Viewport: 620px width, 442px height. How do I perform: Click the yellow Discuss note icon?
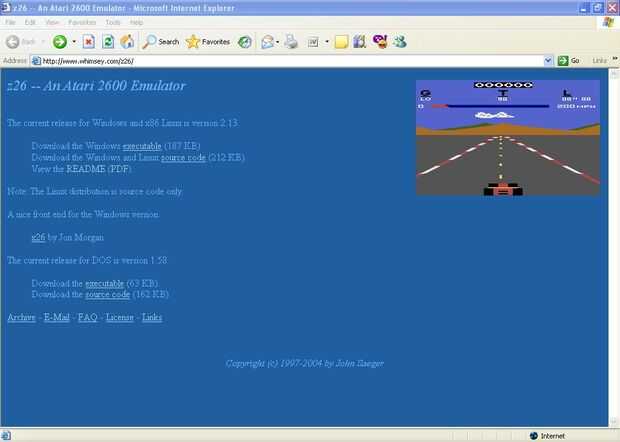pyautogui.click(x=341, y=42)
